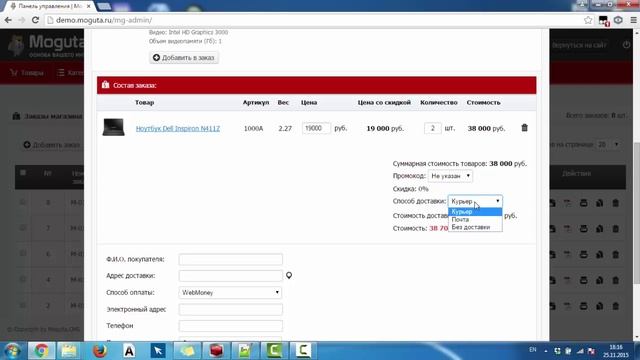This screenshot has width=640, height=360.
Task: Click the Moguta logo in page header
Action: pos(46,46)
